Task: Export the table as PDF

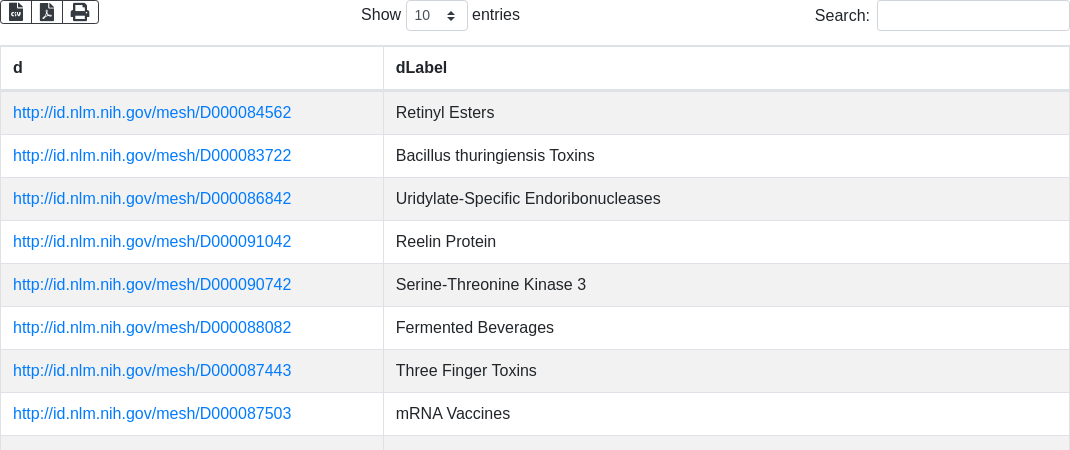Action: point(47,12)
